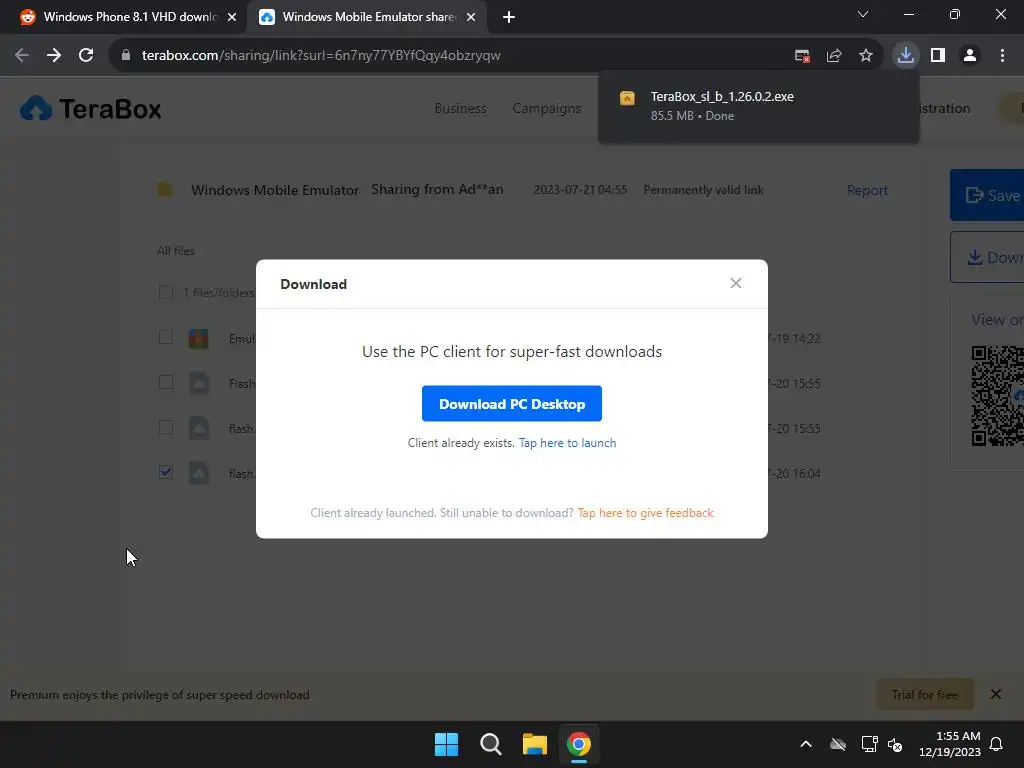1024x768 pixels.
Task: Check the 15:55 Flash row checkbox, upper one
Action: (x=166, y=383)
